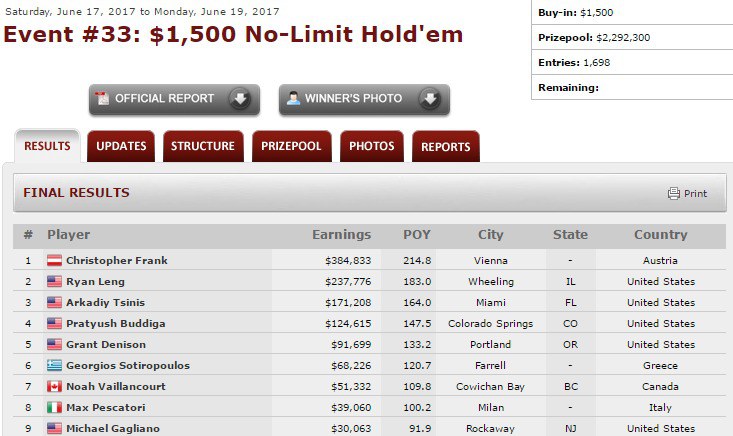Image resolution: width=733 pixels, height=436 pixels.
Task: Click the printer icon beside Print
Action: click(x=673, y=194)
